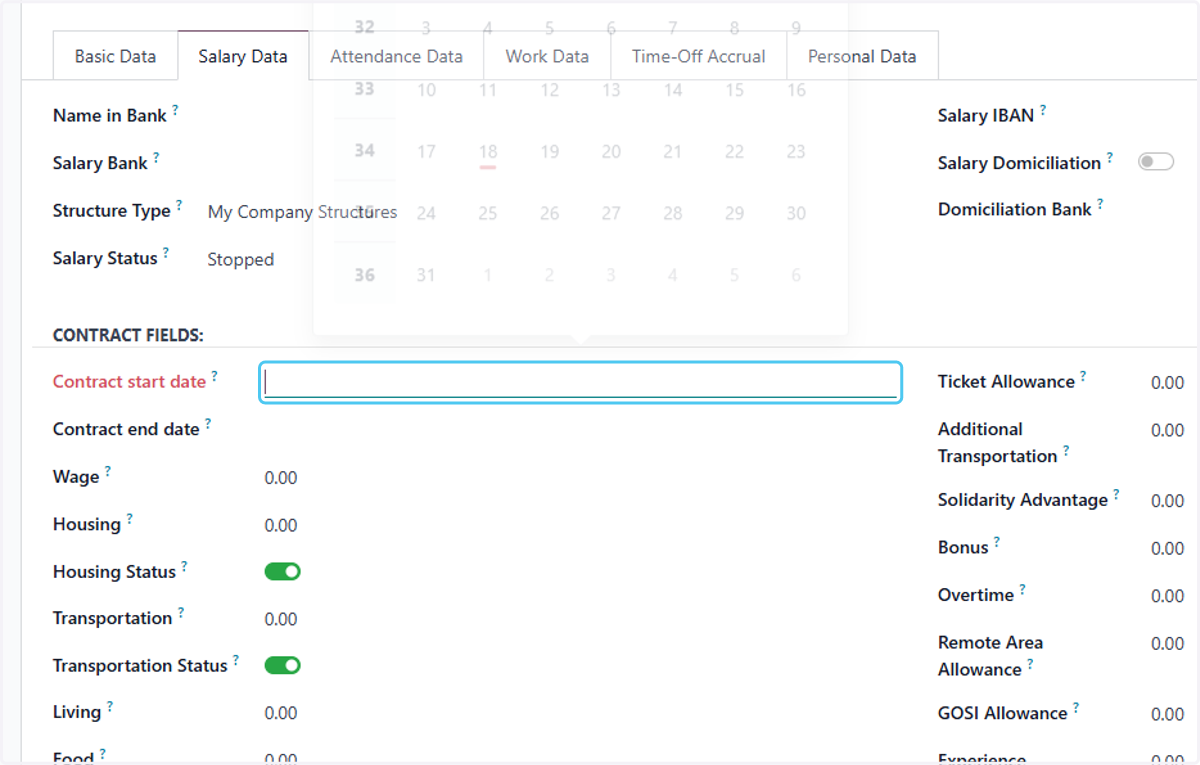
Task: Click help icon for Additional Transportation
Action: tap(1066, 451)
